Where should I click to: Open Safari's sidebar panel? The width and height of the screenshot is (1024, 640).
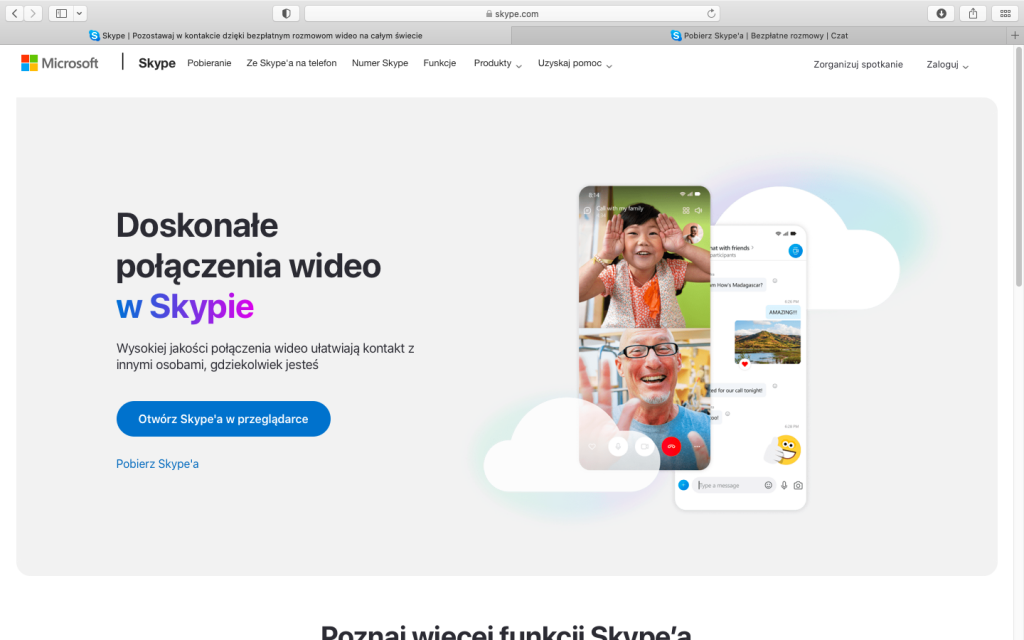pyautogui.click(x=61, y=13)
